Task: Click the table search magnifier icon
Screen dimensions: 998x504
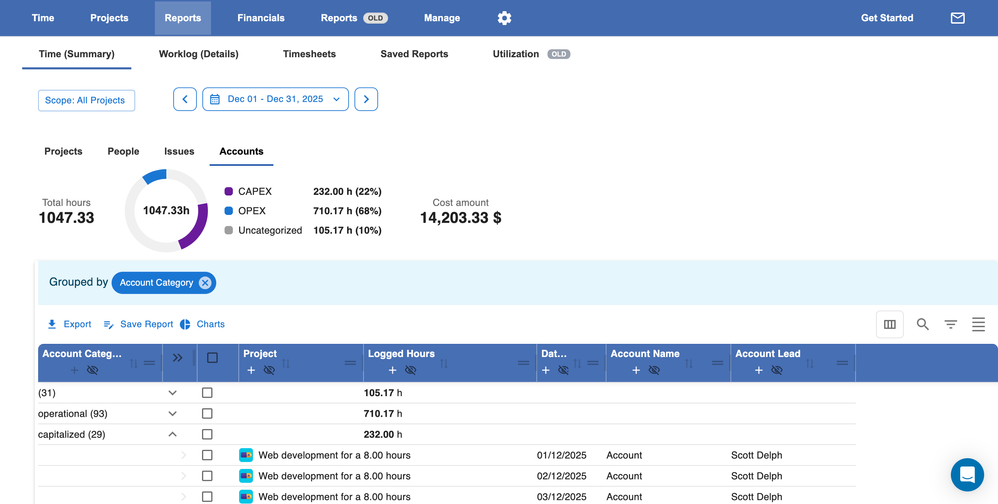Action: point(922,324)
